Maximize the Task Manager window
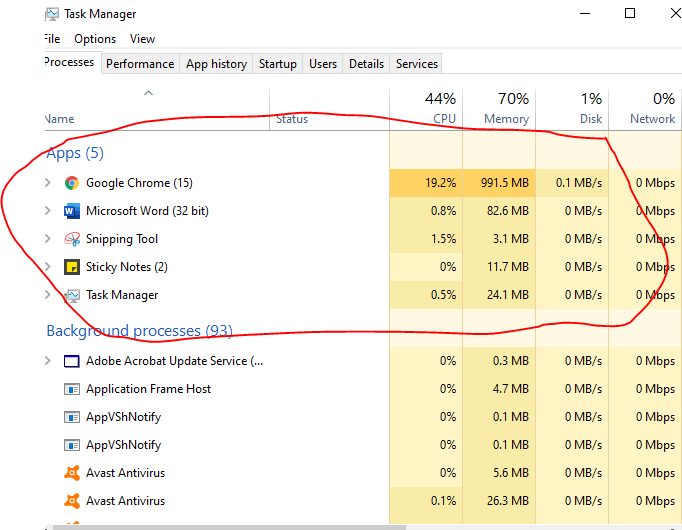The height and width of the screenshot is (530, 682). [x=630, y=13]
